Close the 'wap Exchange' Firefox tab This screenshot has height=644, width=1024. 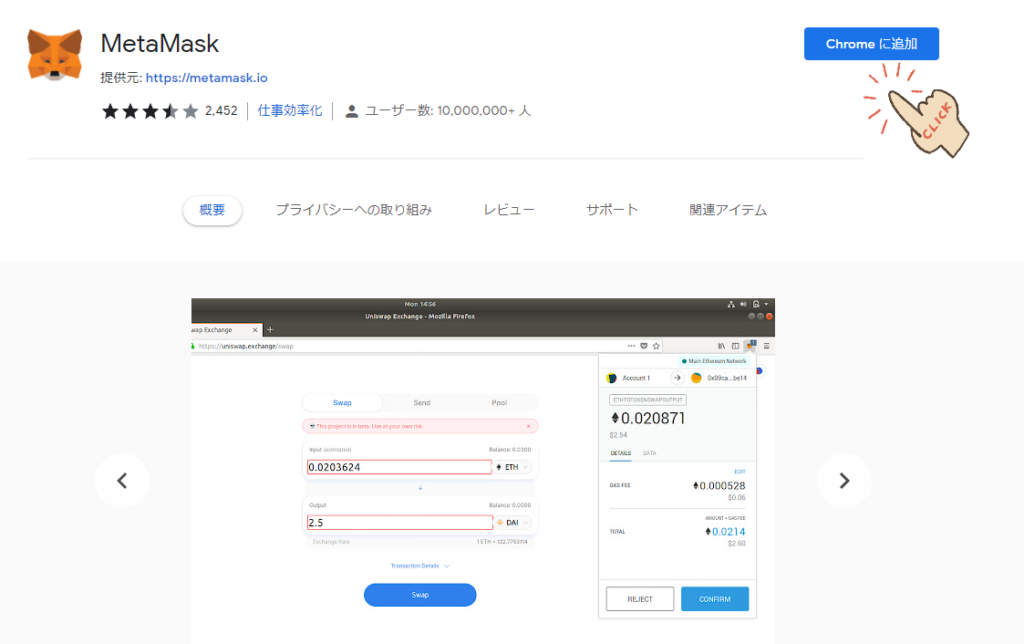(x=255, y=330)
